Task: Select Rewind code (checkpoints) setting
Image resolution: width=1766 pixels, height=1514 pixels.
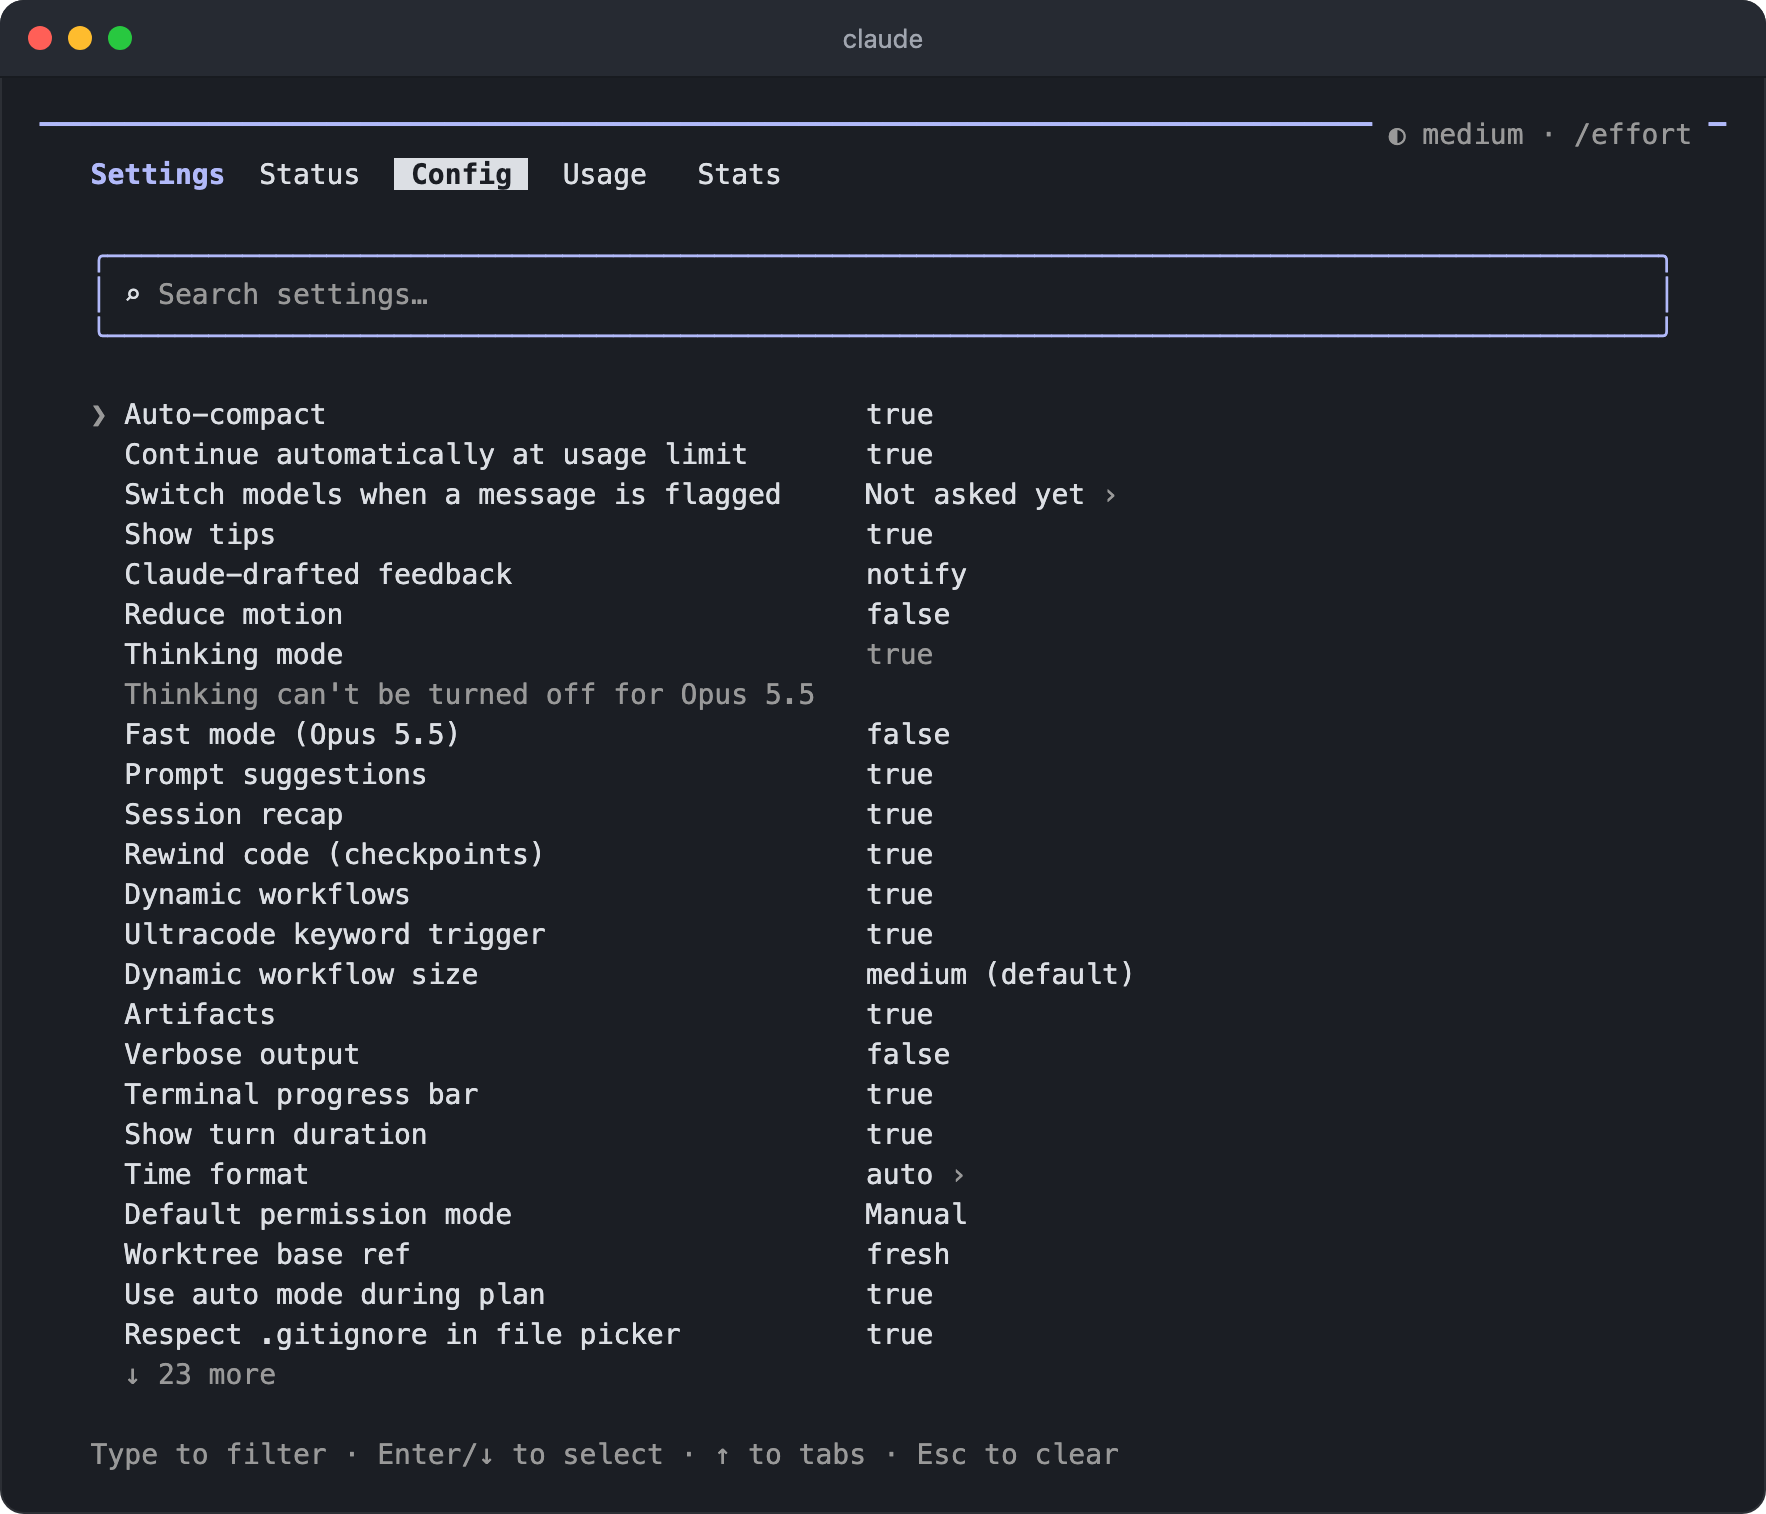Action: point(333,855)
